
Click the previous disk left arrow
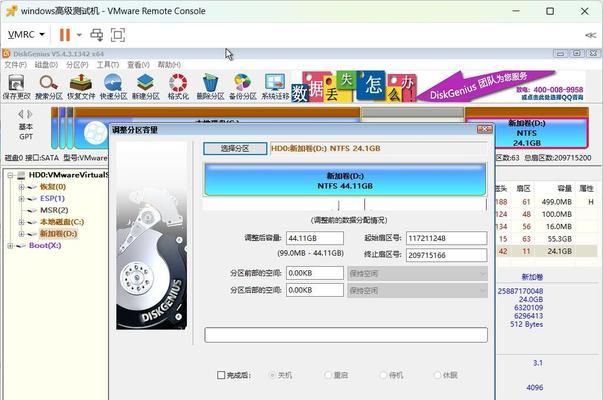click(21, 114)
